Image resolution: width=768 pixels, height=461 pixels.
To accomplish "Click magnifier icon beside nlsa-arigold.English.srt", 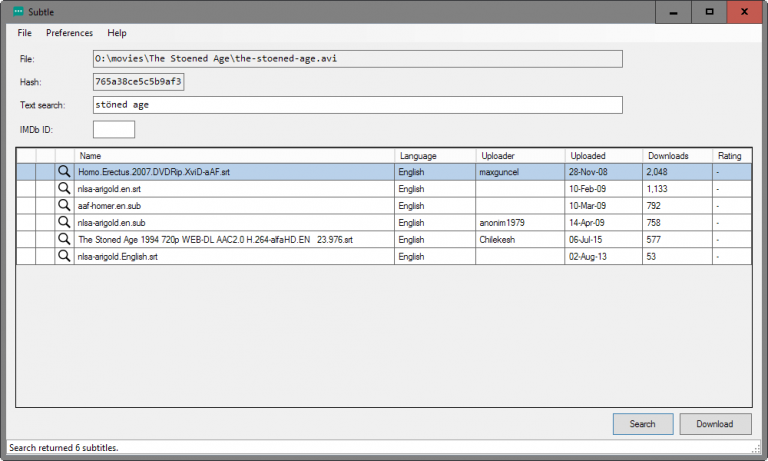I will 64,257.
